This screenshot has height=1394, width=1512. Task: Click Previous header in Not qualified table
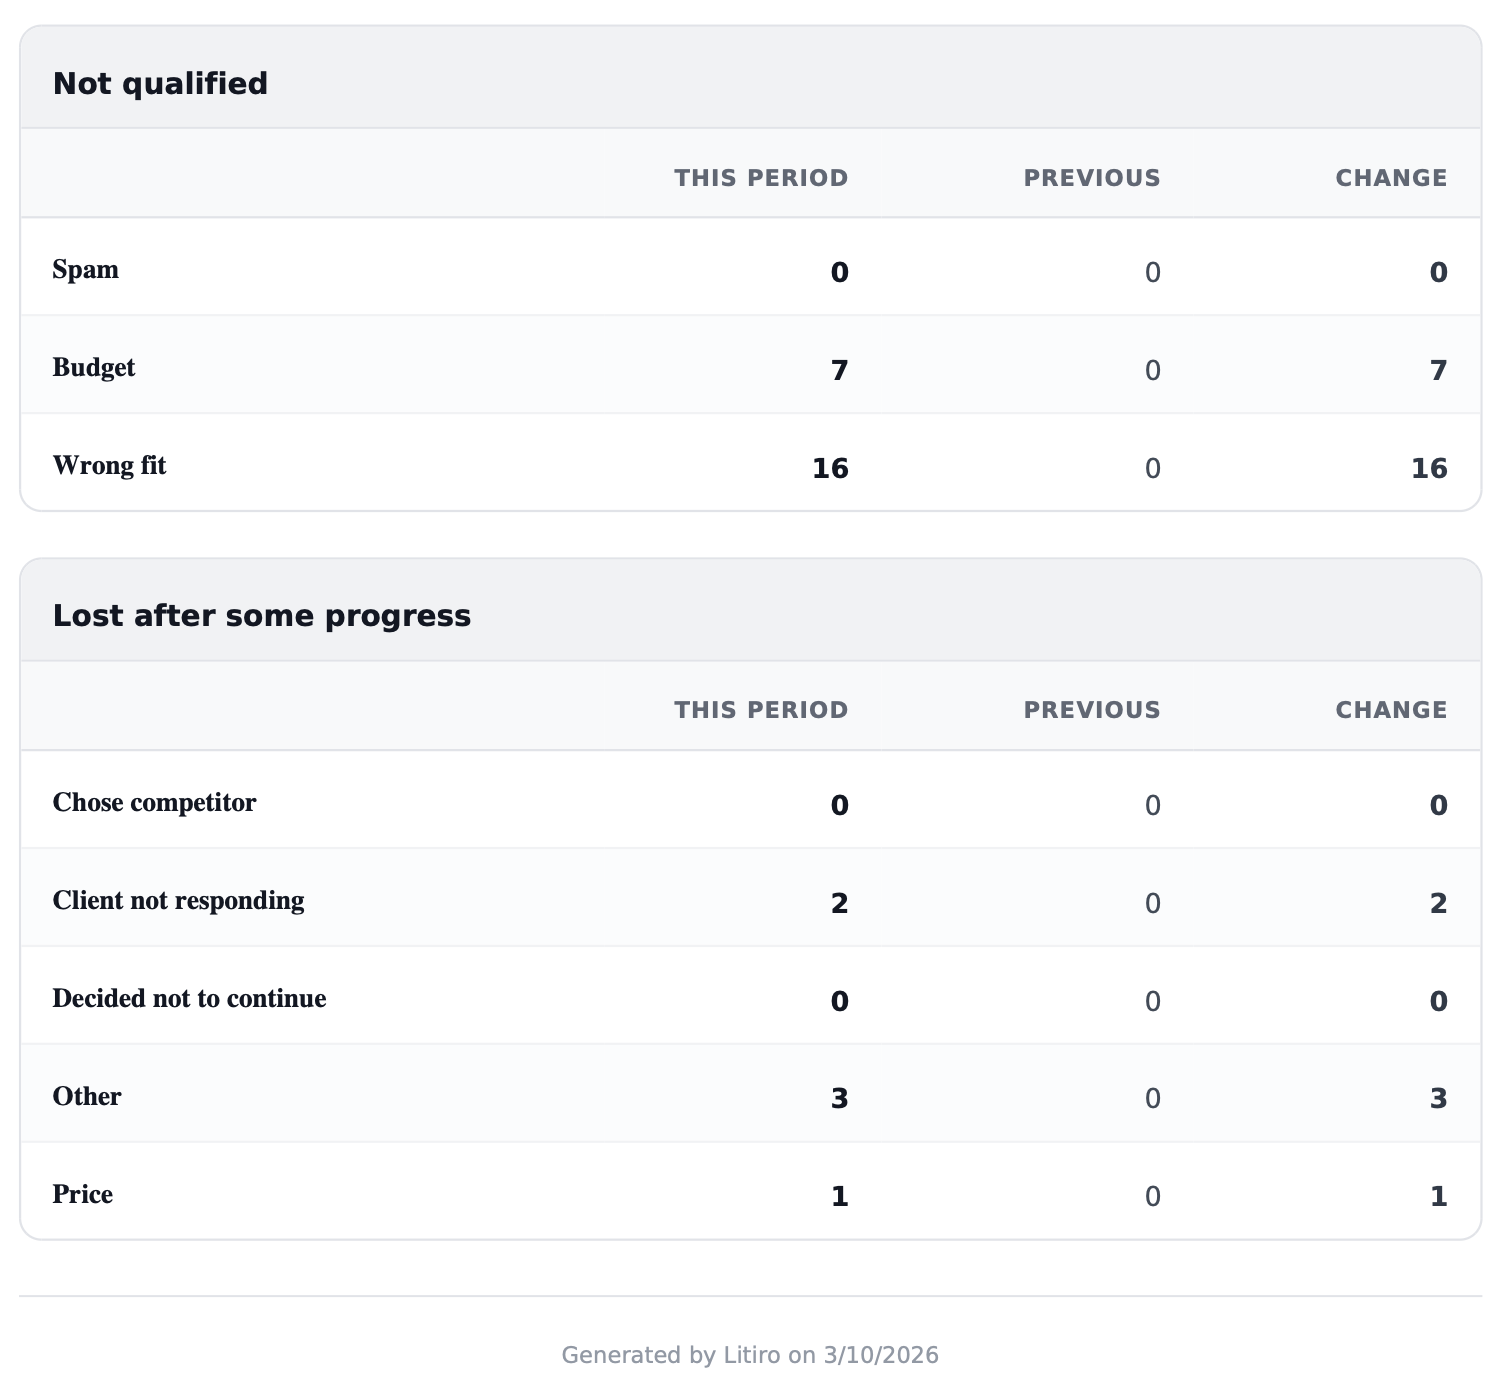coord(1091,178)
